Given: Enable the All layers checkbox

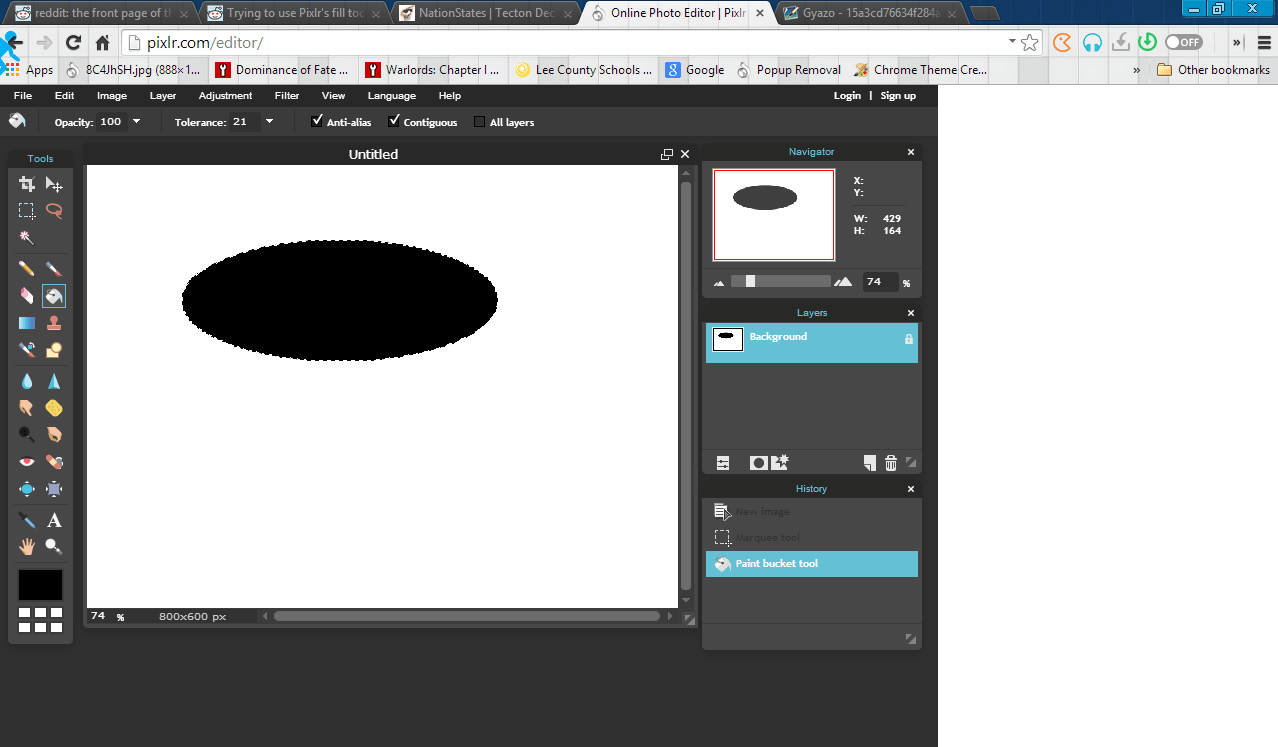Looking at the screenshot, I should [x=478, y=121].
